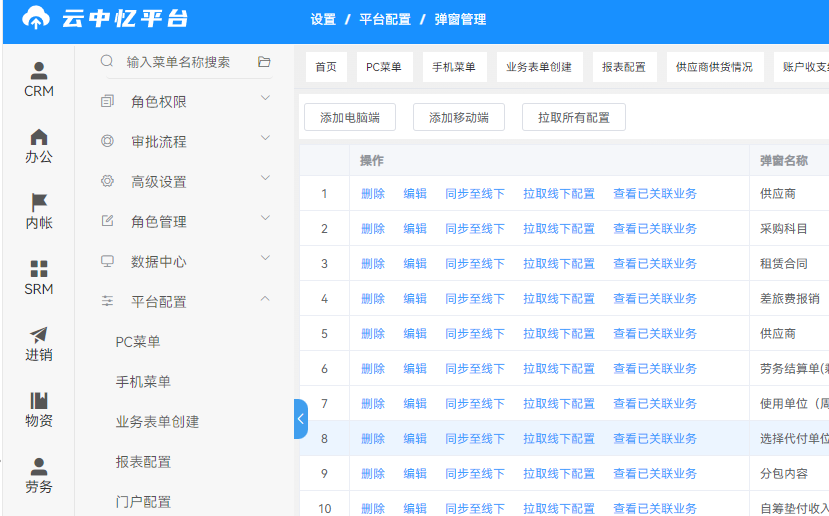Click the 高级设置 gear icon
829x516 pixels.
[x=107, y=181]
